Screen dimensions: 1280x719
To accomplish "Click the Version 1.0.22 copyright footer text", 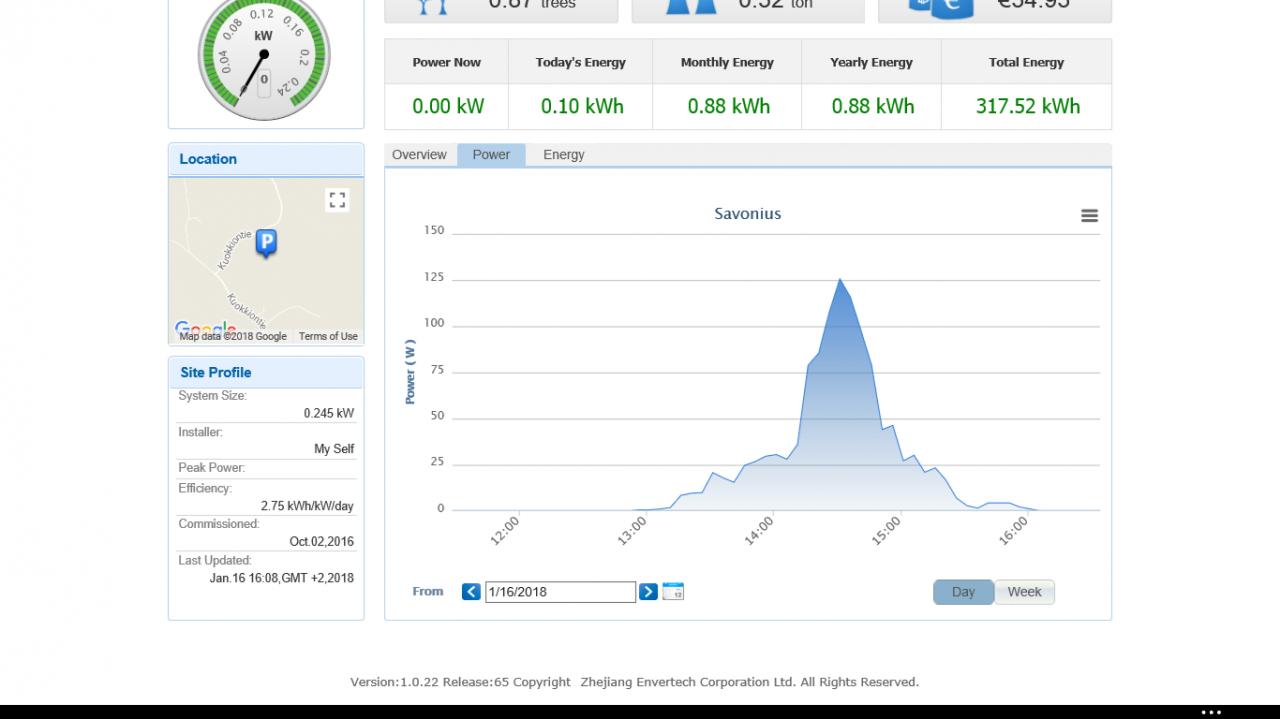I will (x=634, y=682).
